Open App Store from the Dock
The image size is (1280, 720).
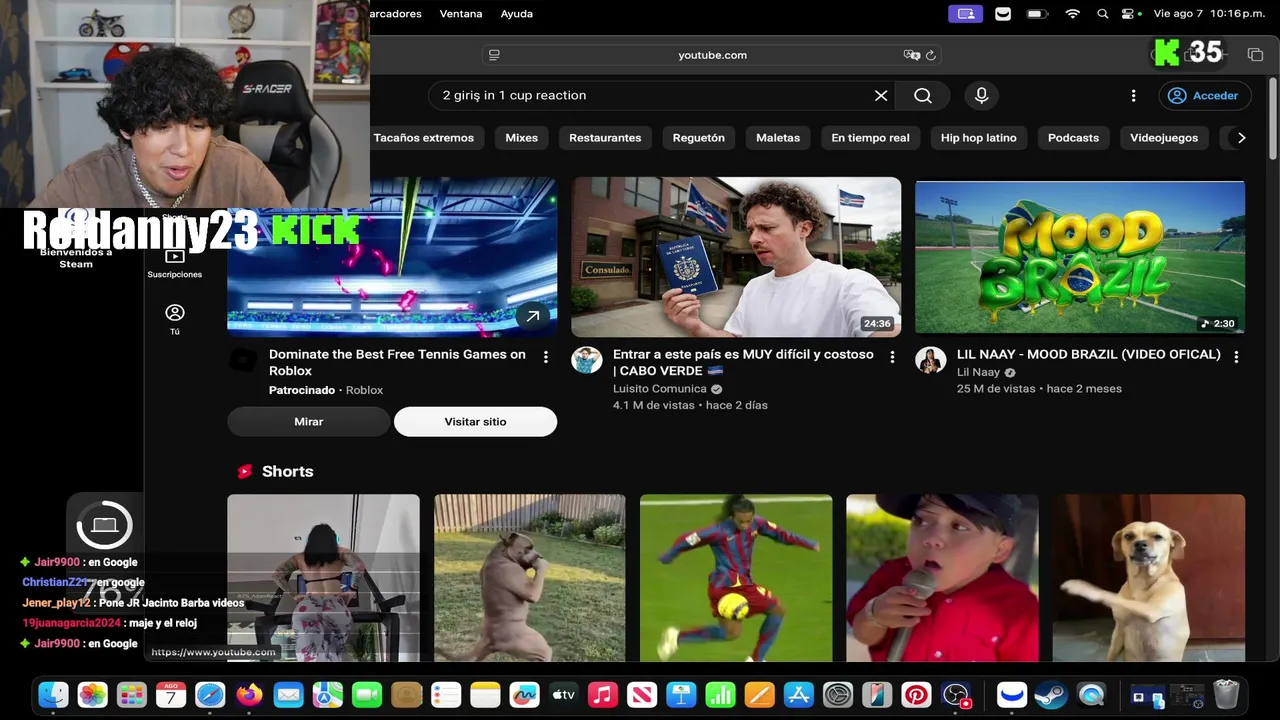coord(798,694)
